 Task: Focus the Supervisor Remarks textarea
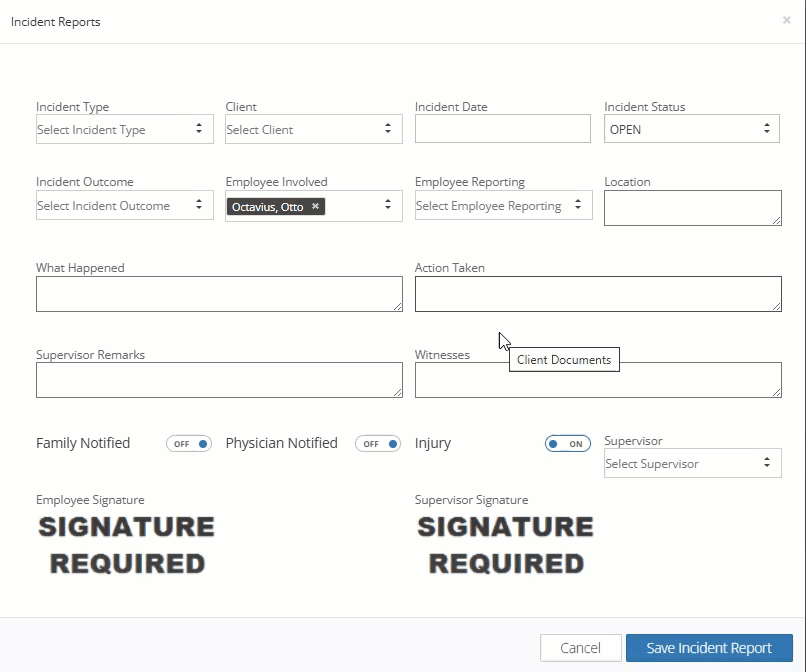point(219,380)
